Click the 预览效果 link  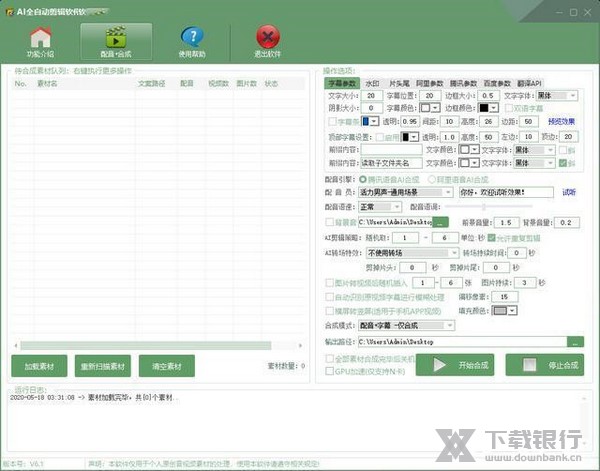click(x=561, y=121)
